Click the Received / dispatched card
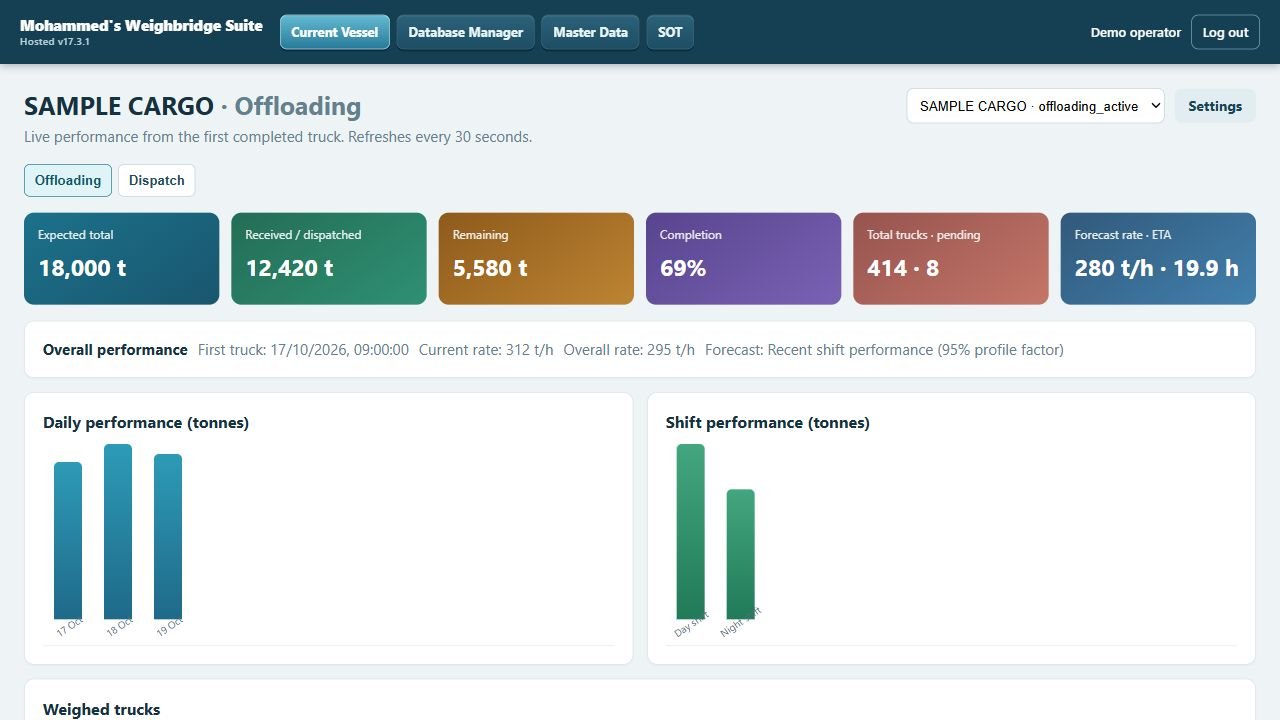 pos(329,258)
